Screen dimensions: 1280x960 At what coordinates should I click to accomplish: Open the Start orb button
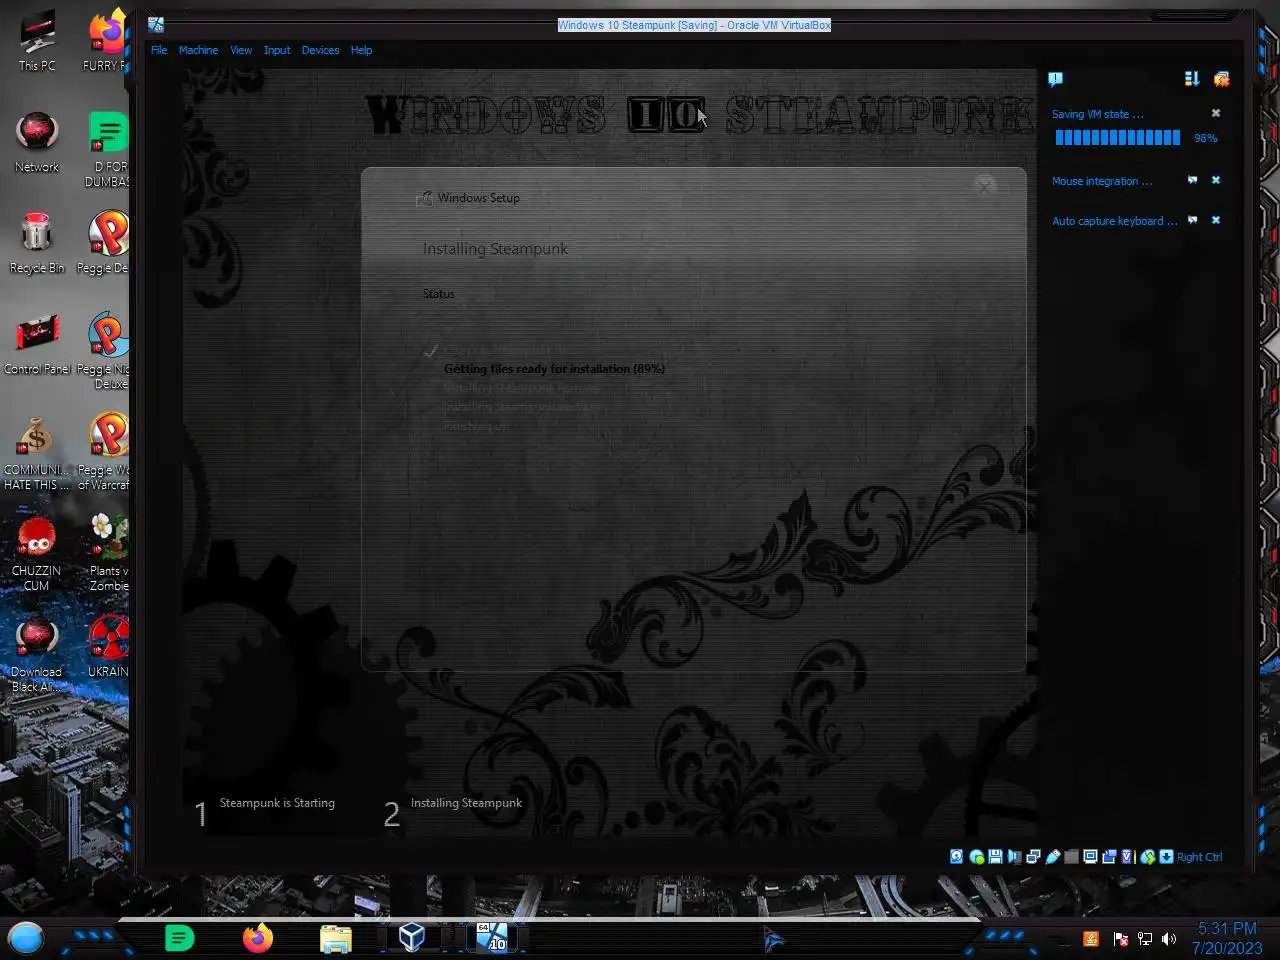(x=26, y=938)
